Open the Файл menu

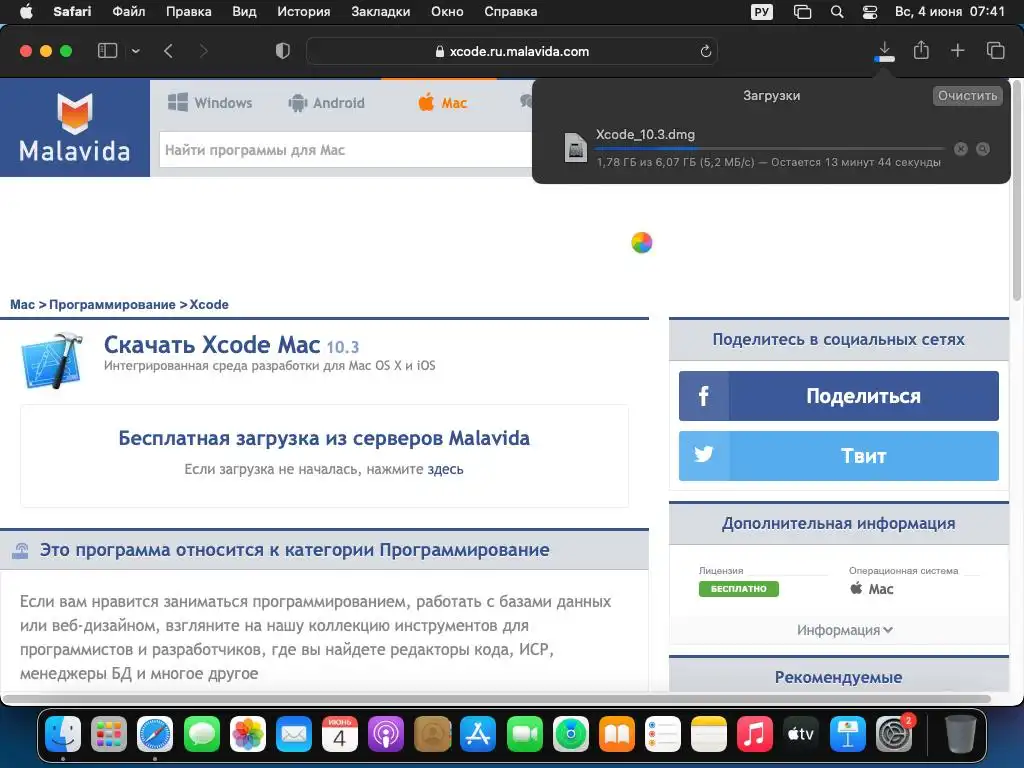tap(129, 12)
